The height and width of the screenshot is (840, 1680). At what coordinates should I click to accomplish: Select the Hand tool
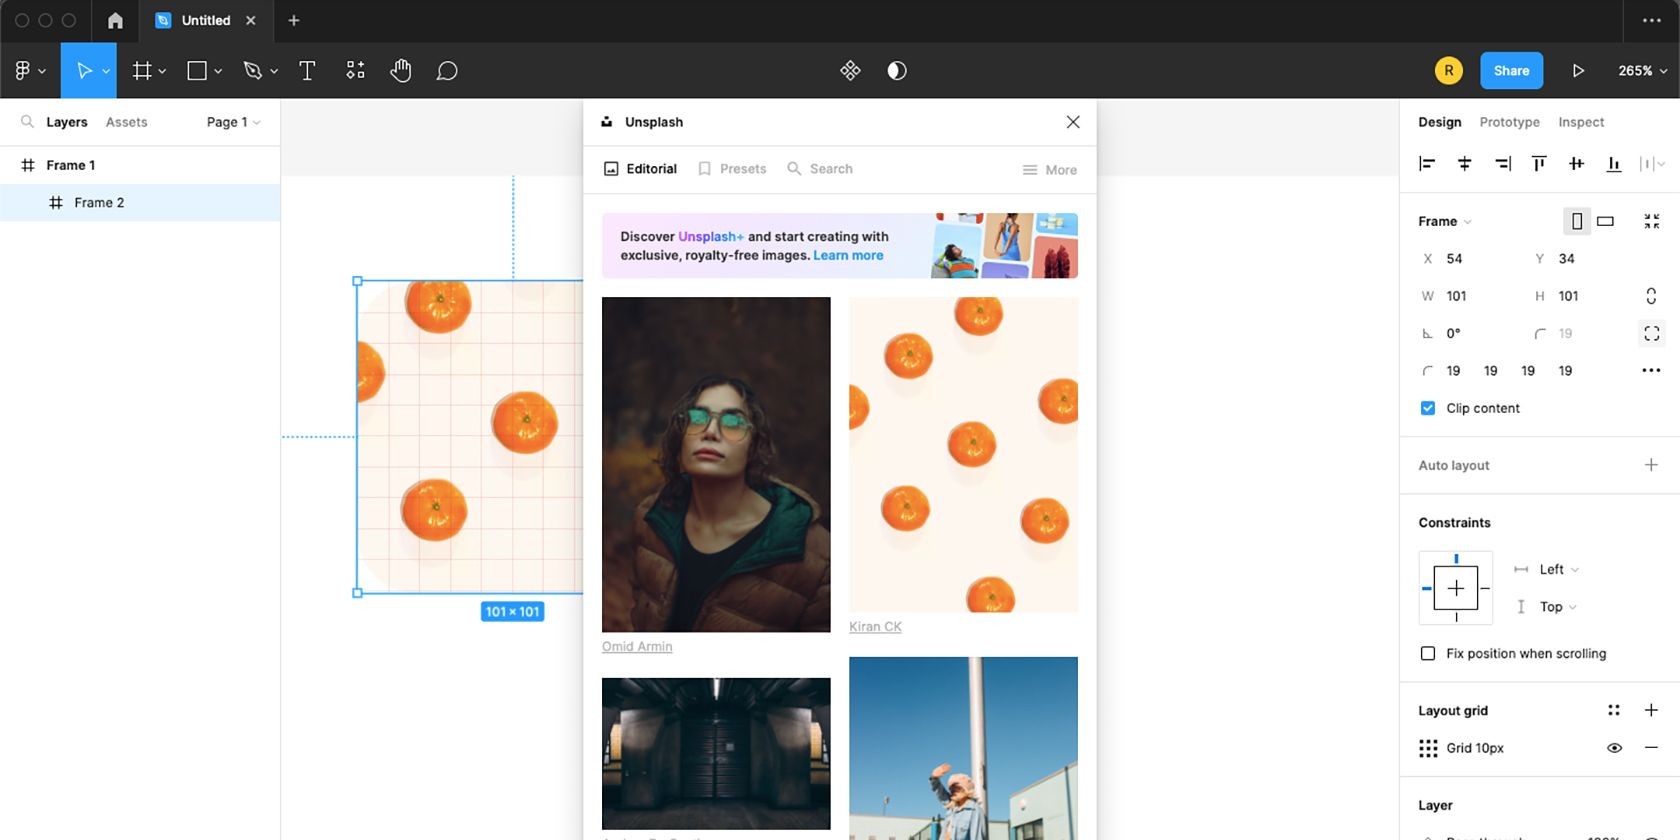(401, 70)
